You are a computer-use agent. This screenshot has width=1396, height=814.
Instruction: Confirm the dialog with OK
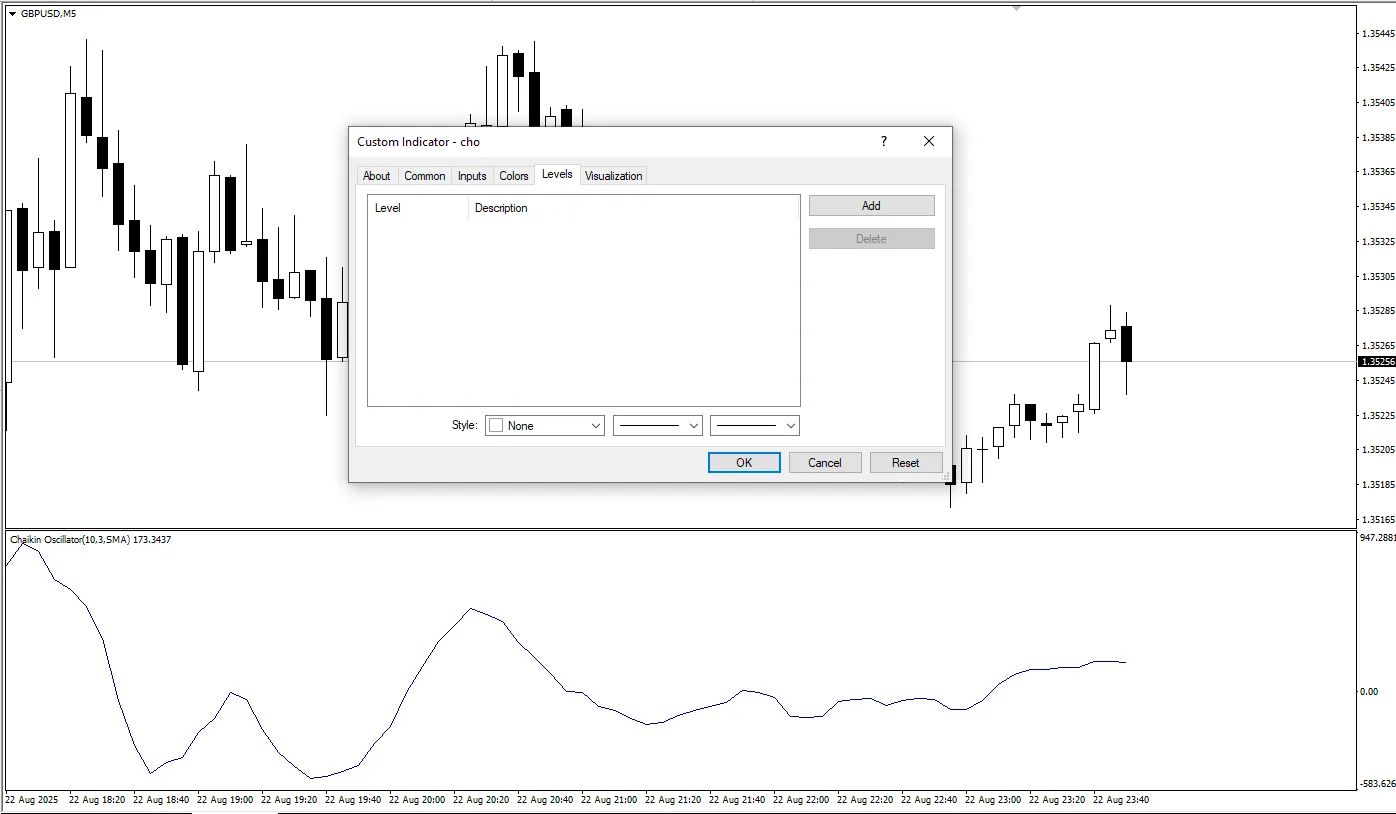tap(744, 463)
